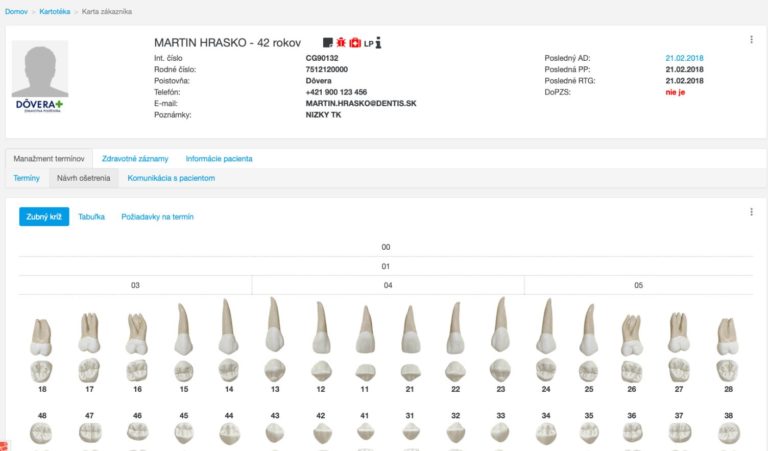Switch to Tabuľka view
This screenshot has width=768, height=451.
tap(91, 216)
